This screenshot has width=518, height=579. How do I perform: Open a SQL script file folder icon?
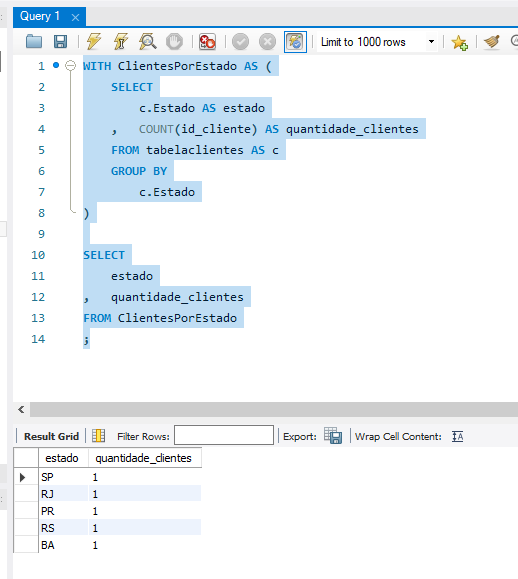tap(34, 42)
